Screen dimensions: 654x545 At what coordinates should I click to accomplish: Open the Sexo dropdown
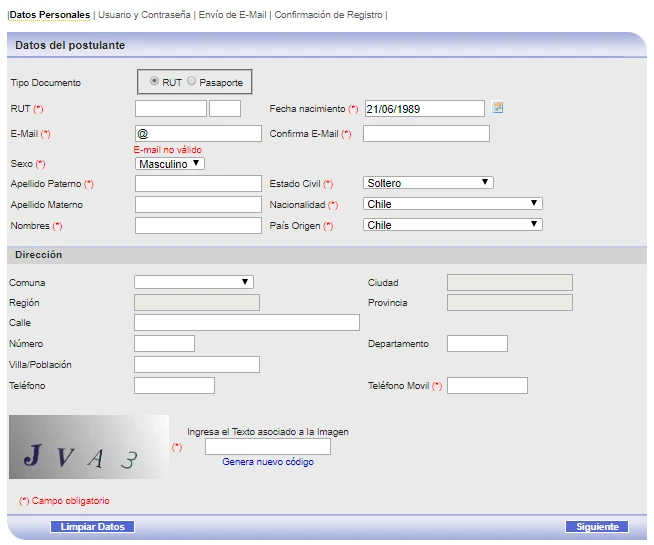(169, 163)
